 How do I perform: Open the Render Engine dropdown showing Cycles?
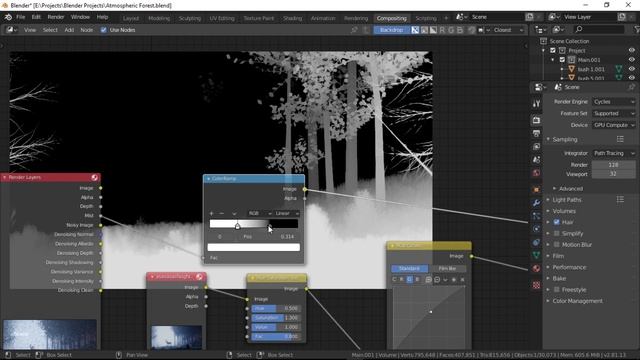tap(614, 102)
